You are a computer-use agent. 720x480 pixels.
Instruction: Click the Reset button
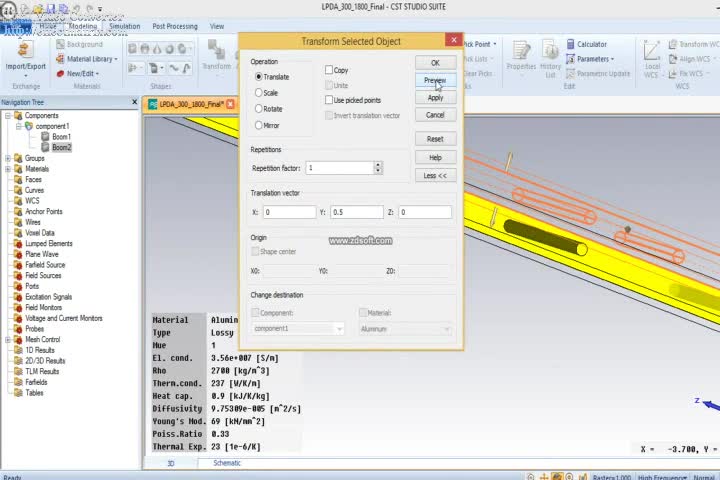click(435, 139)
